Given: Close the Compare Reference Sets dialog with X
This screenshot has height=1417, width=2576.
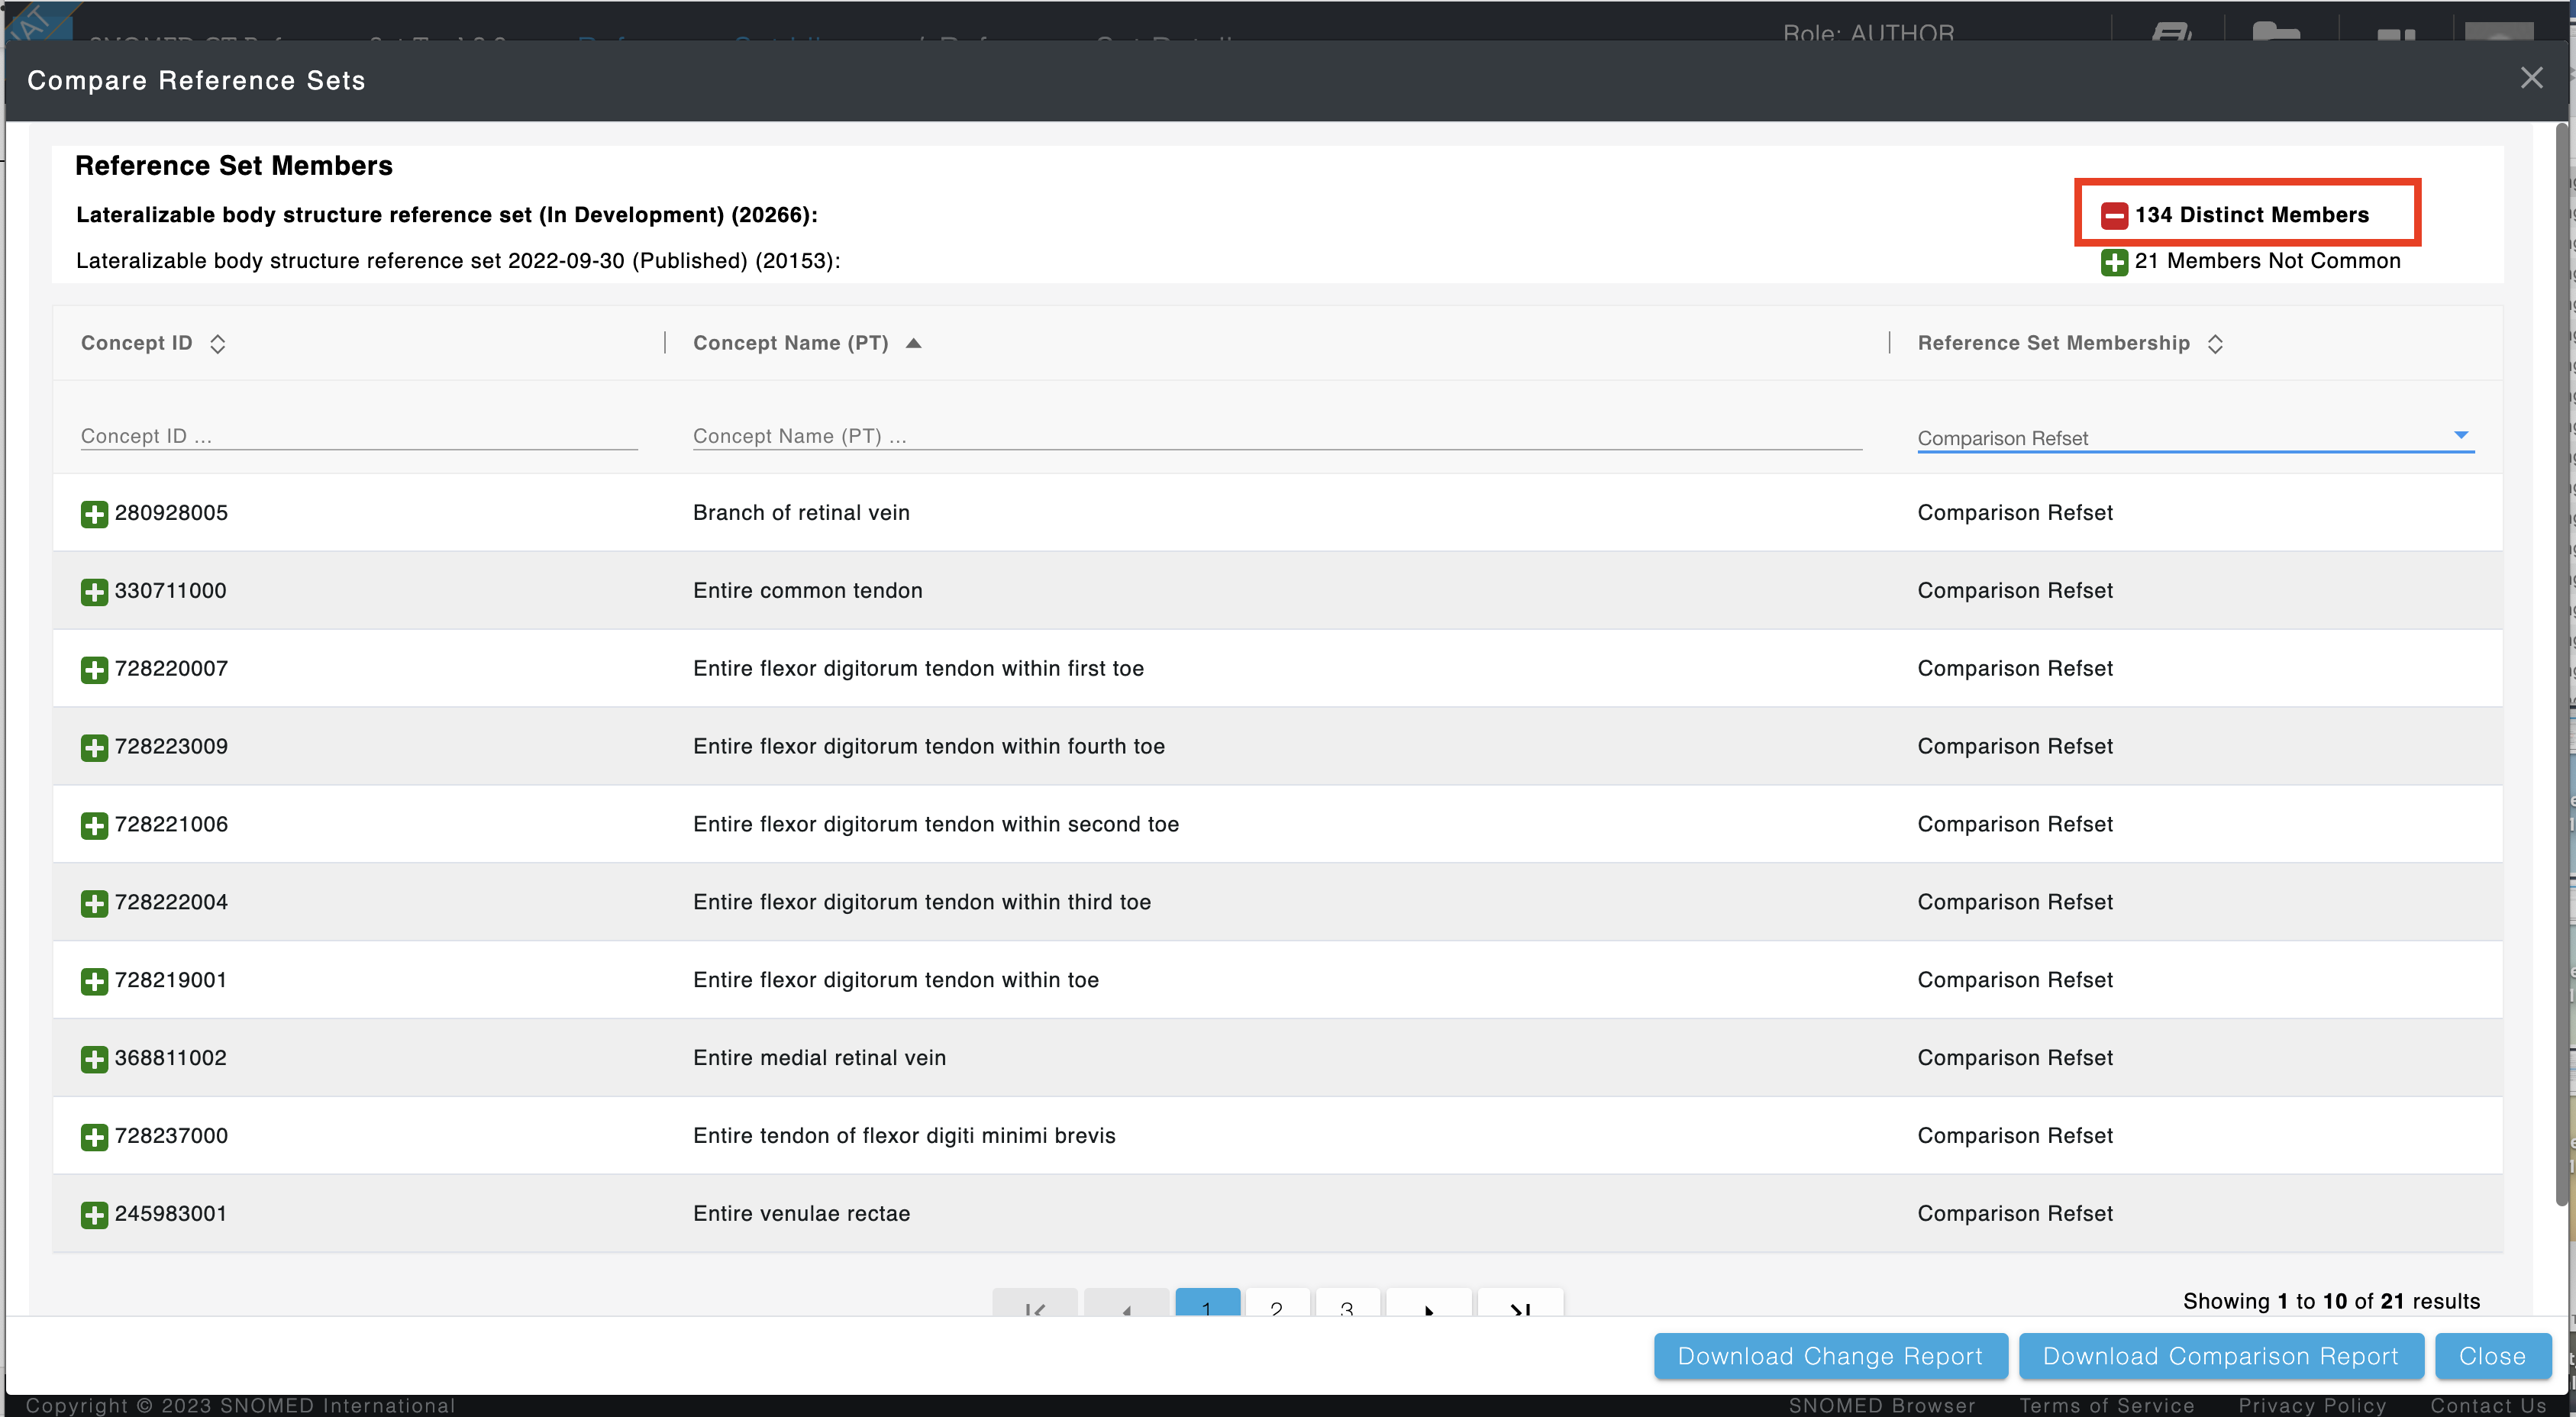Looking at the screenshot, I should click(2531, 78).
